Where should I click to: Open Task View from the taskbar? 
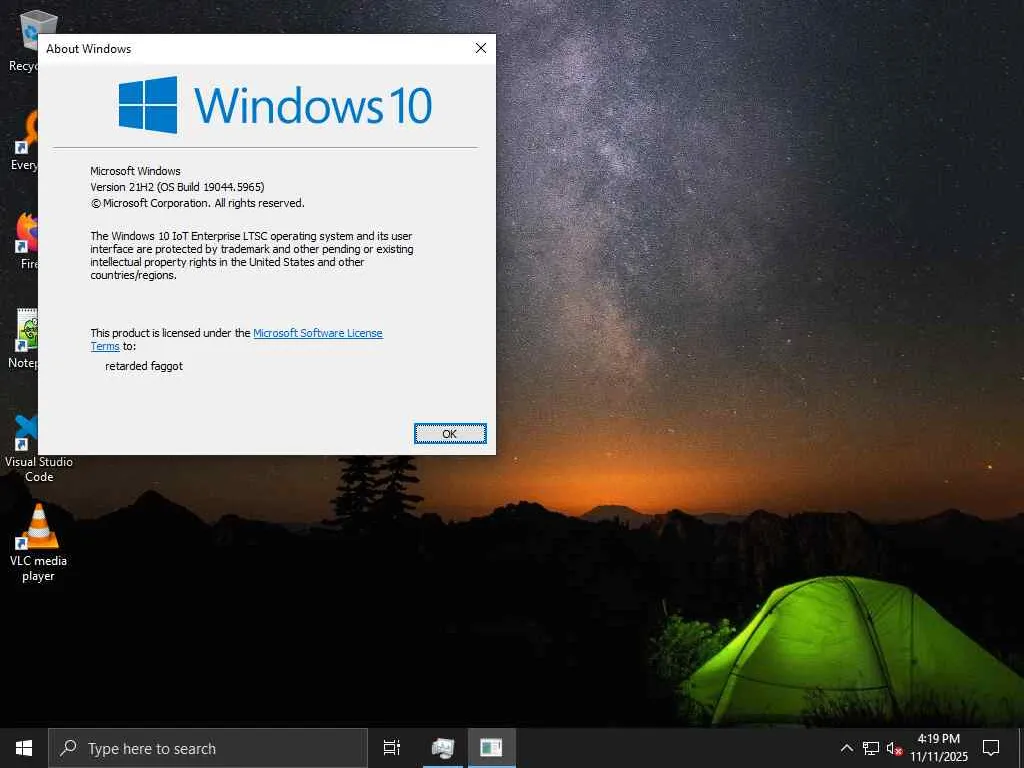tap(392, 748)
